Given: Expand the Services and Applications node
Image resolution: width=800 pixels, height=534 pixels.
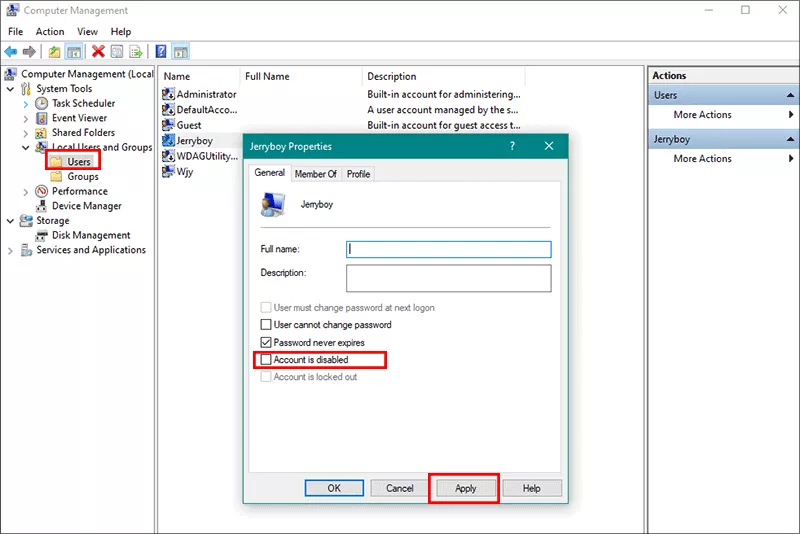Looking at the screenshot, I should (x=10, y=250).
